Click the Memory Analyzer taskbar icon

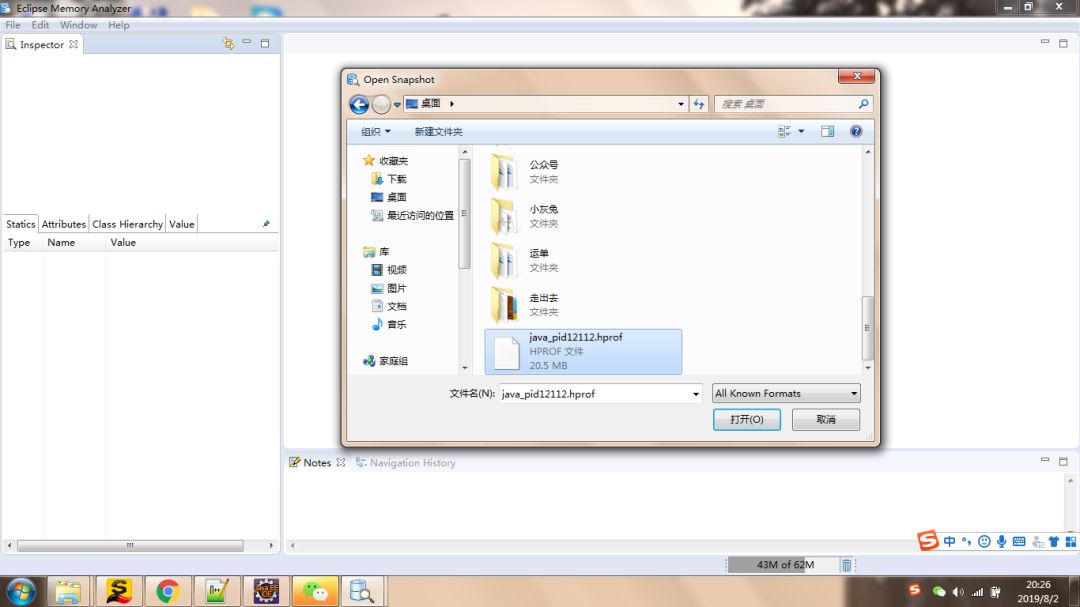362,591
